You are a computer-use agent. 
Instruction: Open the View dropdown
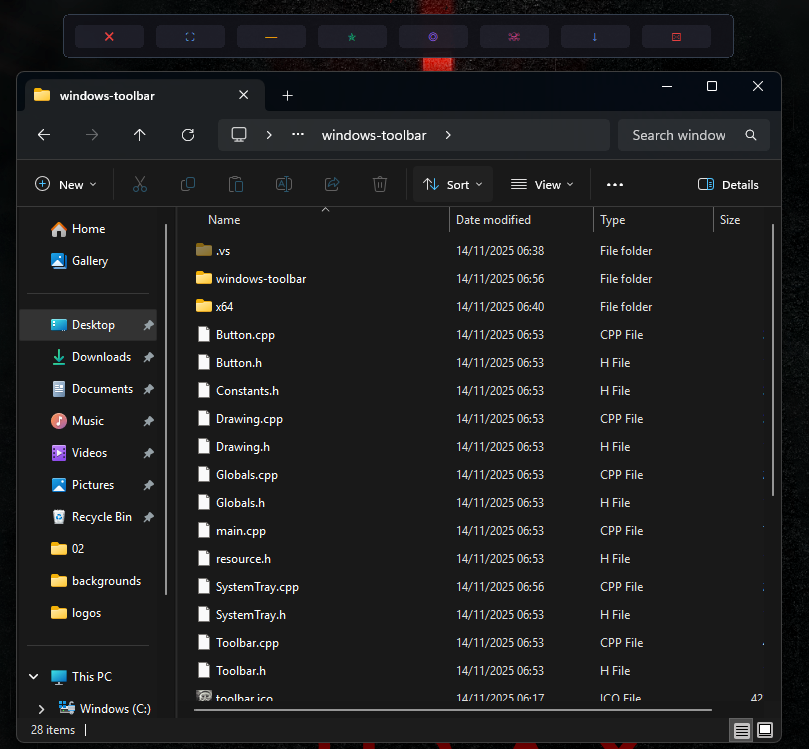(x=542, y=184)
